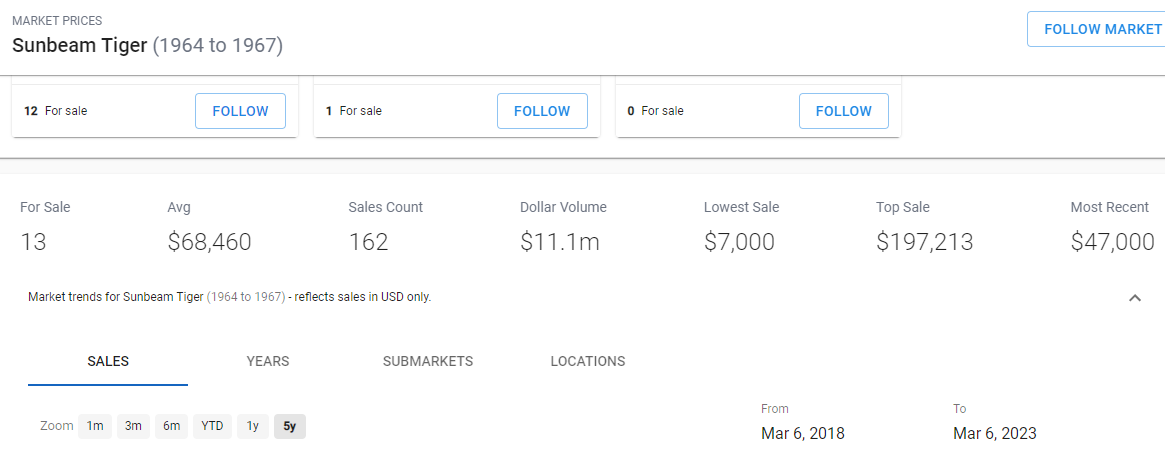Click the FOLLOW MARKET button
This screenshot has width=1165, height=463.
[x=1097, y=29]
